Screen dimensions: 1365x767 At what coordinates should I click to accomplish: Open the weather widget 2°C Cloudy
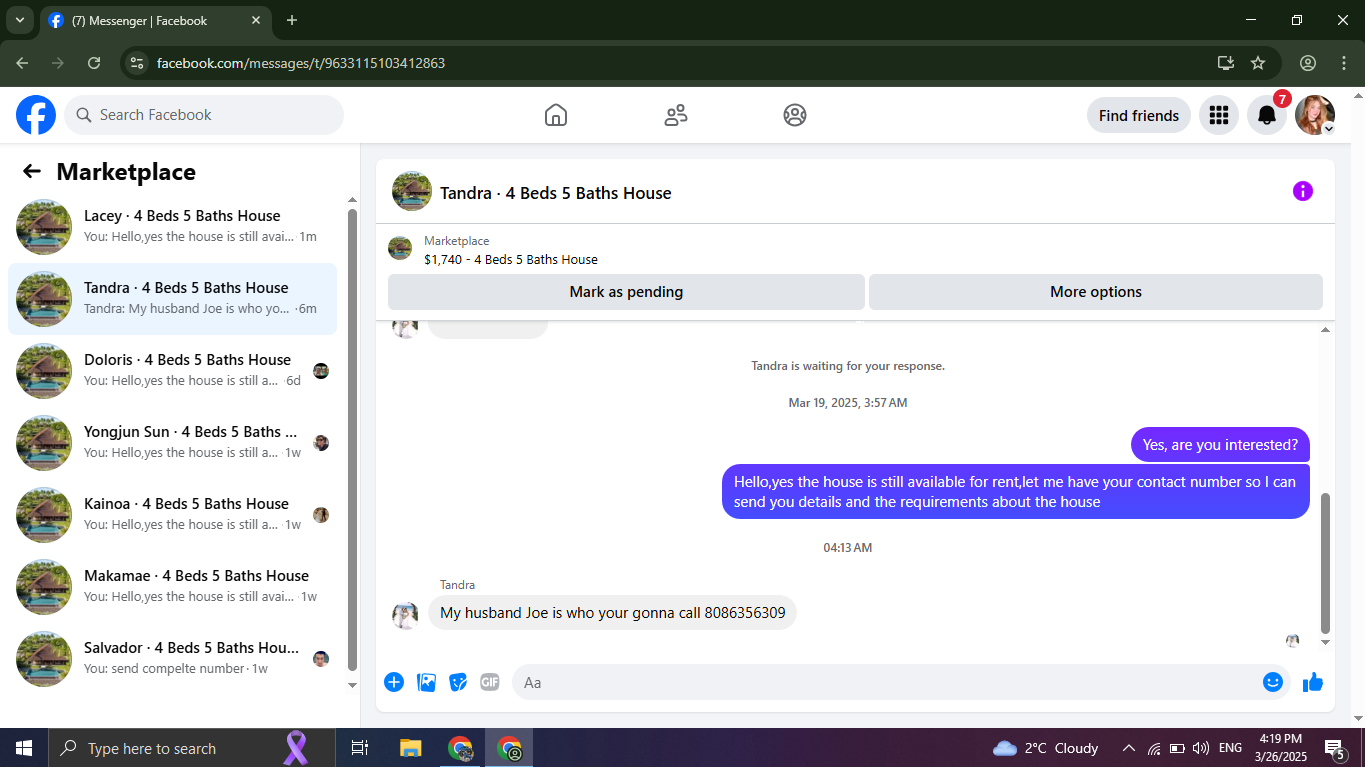pos(1046,748)
